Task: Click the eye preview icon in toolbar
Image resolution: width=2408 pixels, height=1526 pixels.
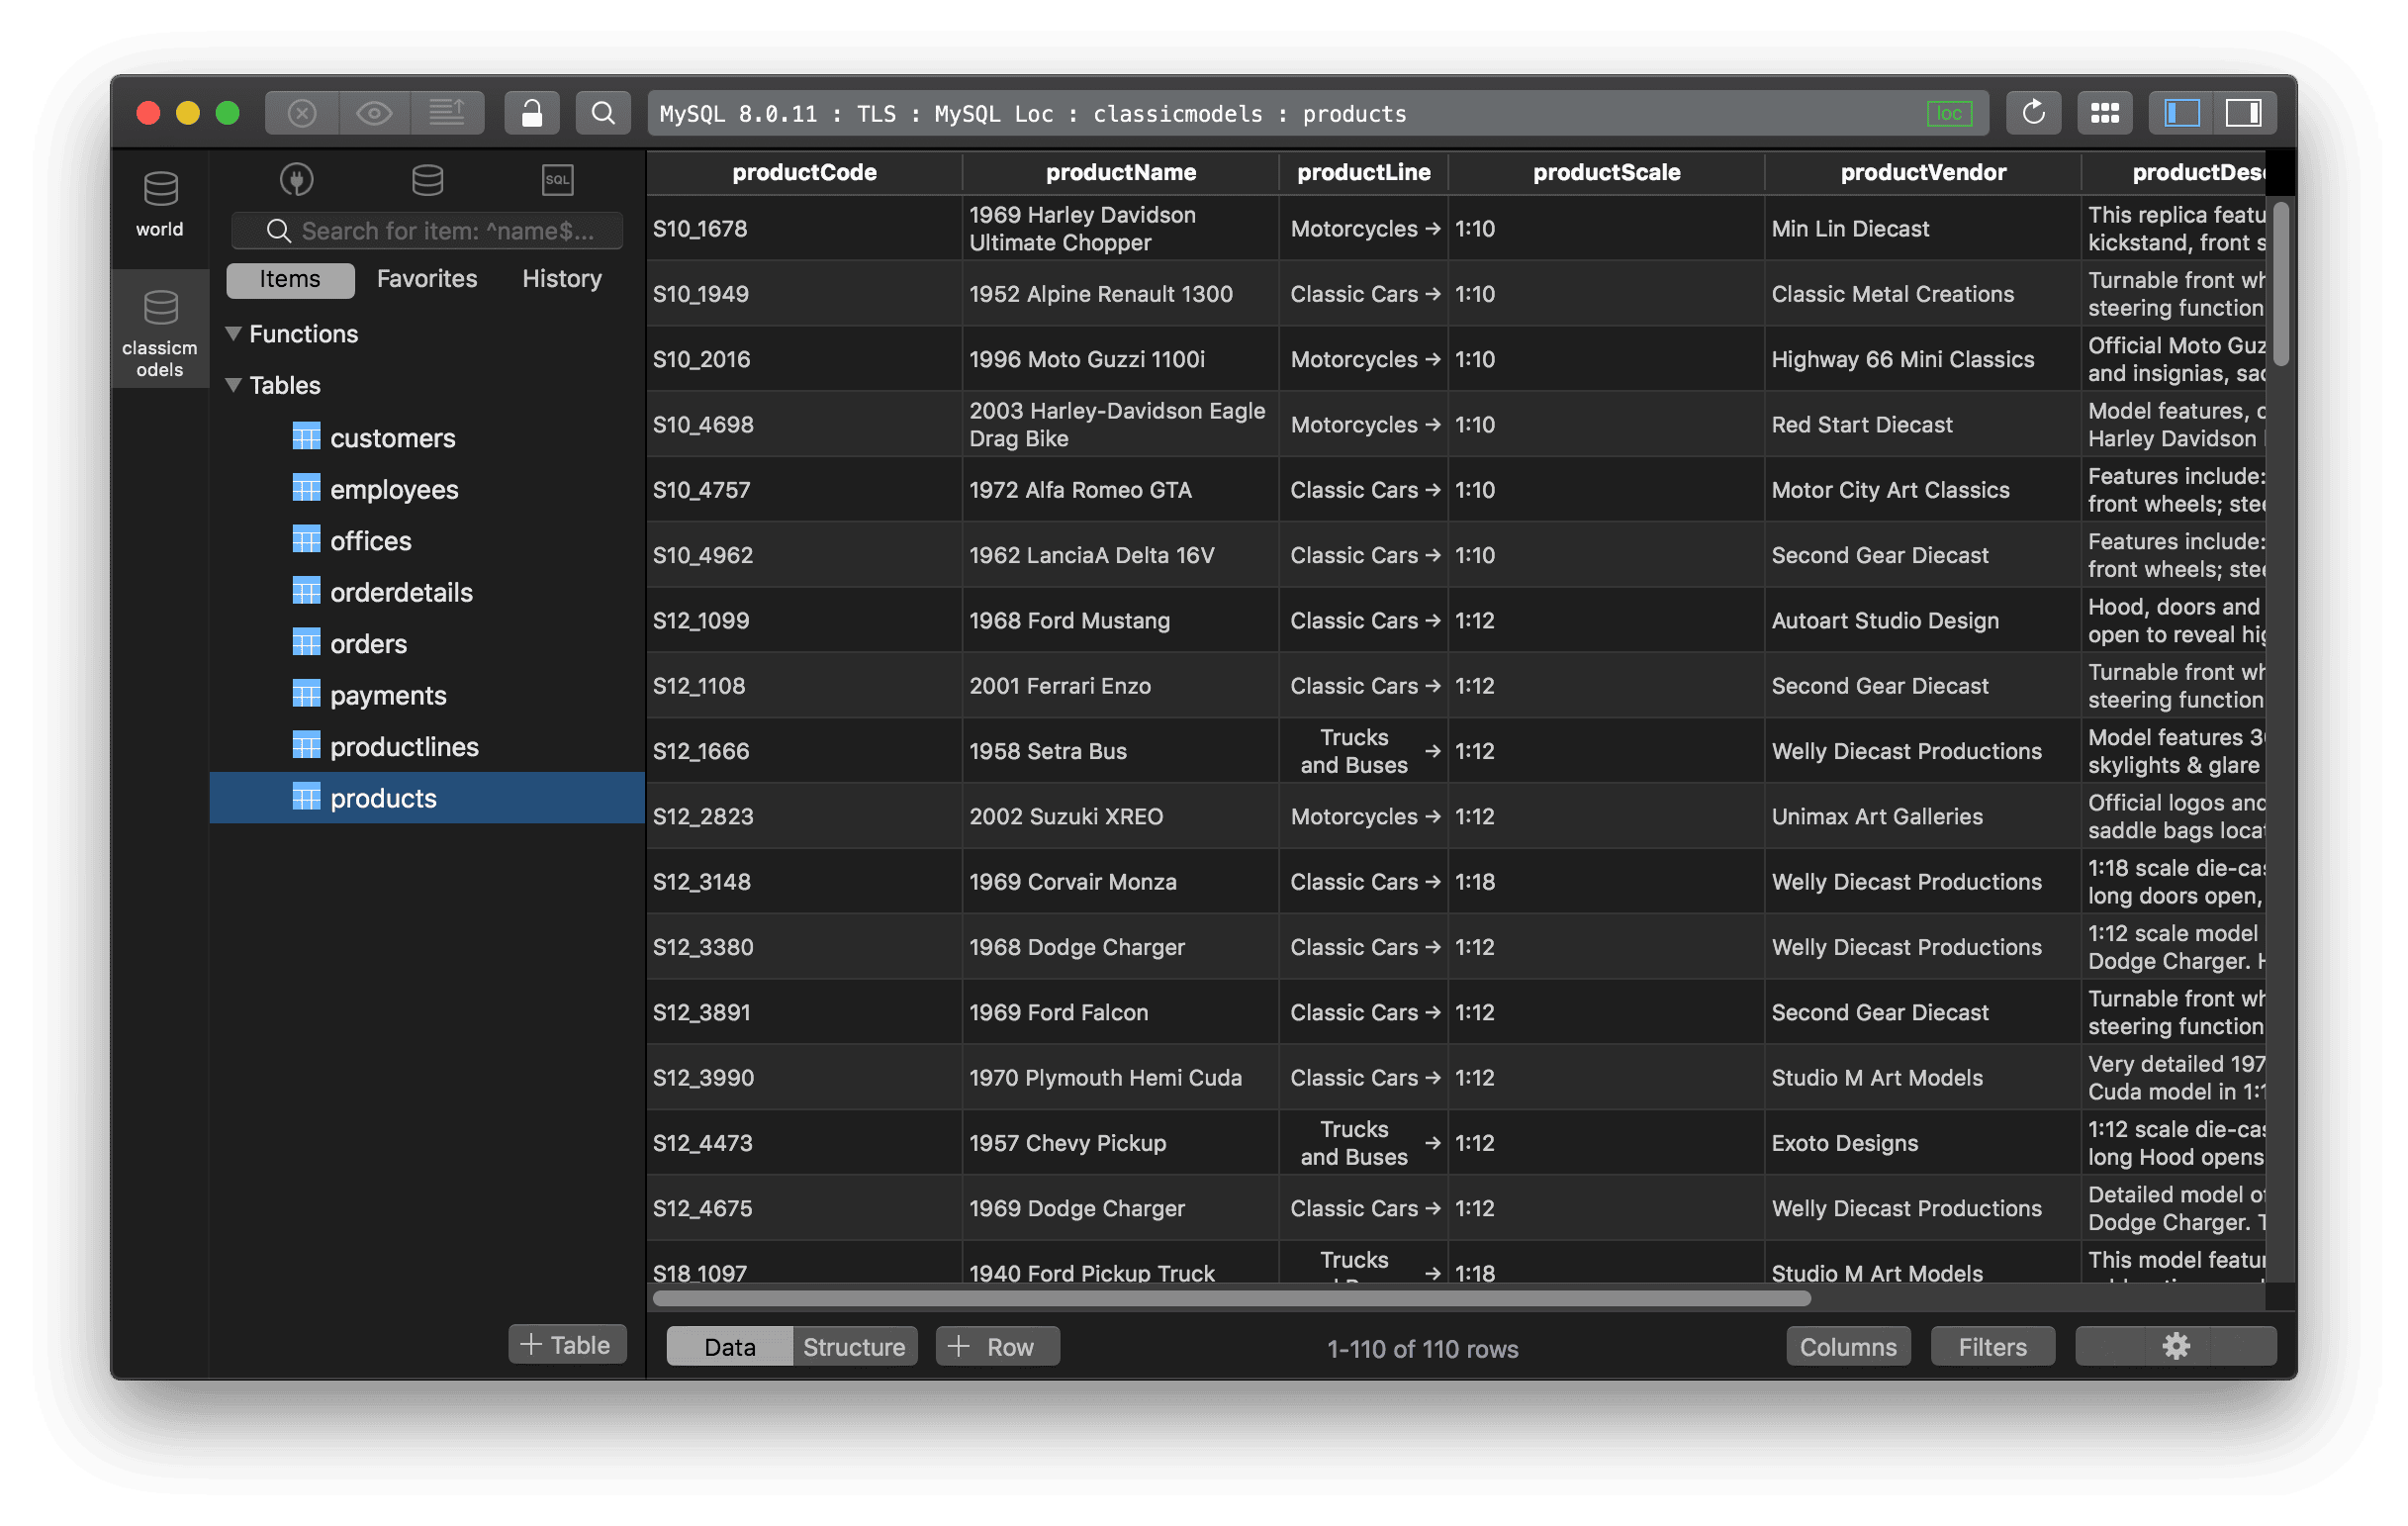Action: point(374,113)
